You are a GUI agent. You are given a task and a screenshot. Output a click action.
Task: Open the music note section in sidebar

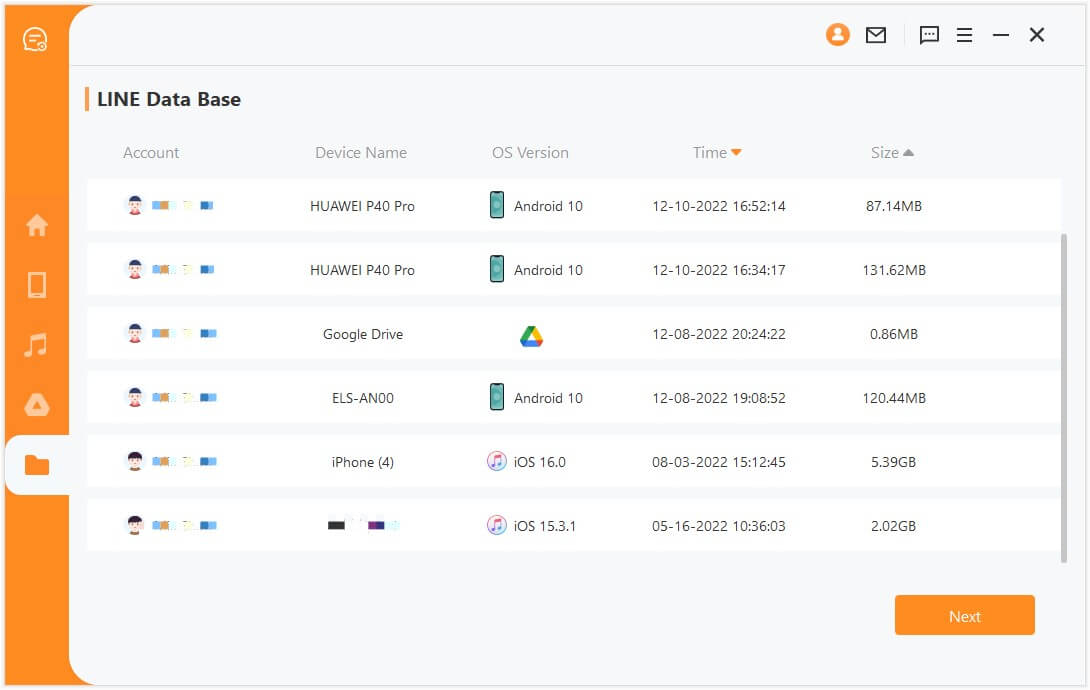37,345
